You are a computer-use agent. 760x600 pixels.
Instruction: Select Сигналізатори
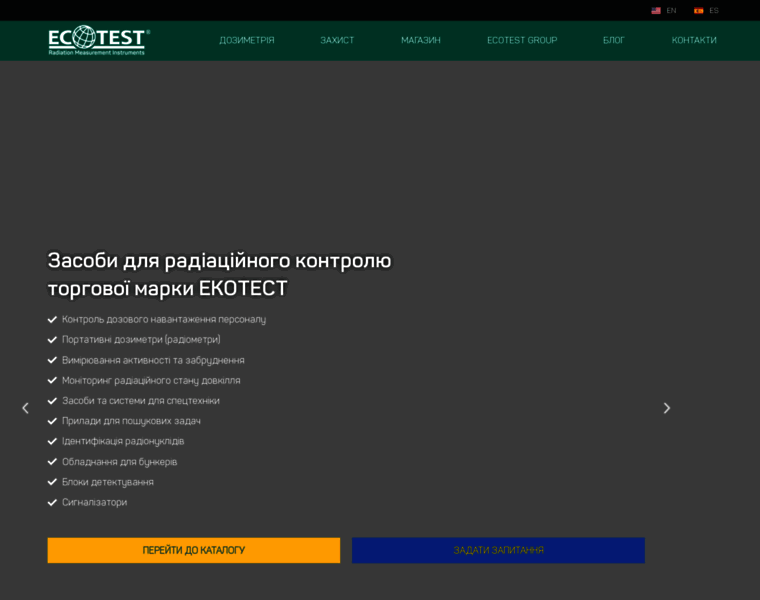95,503
